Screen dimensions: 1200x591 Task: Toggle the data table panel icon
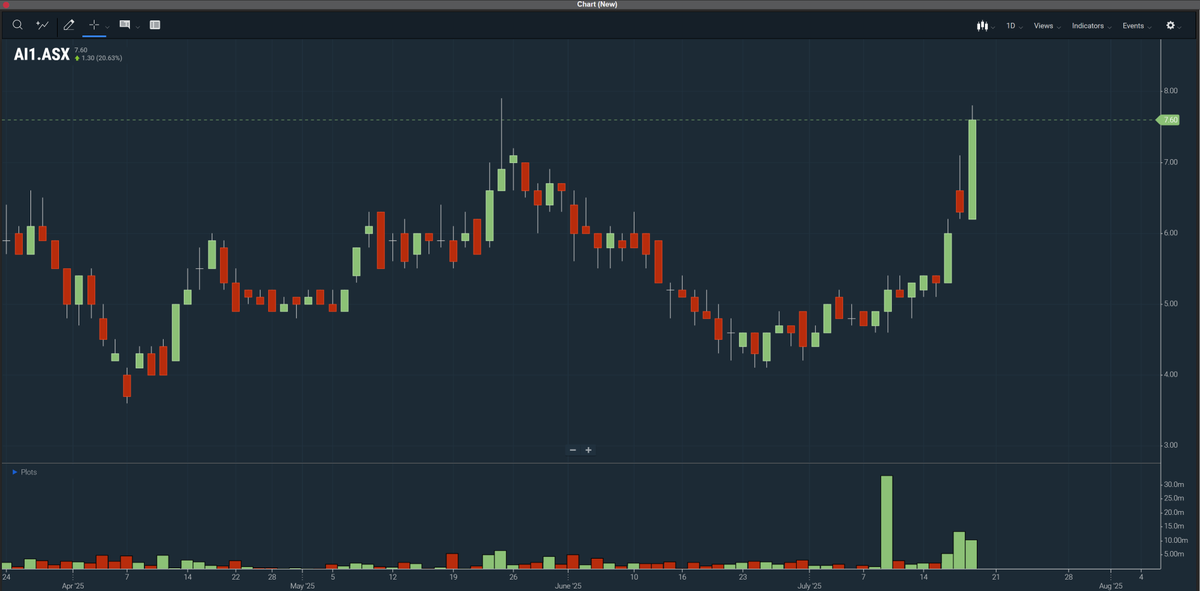[155, 25]
